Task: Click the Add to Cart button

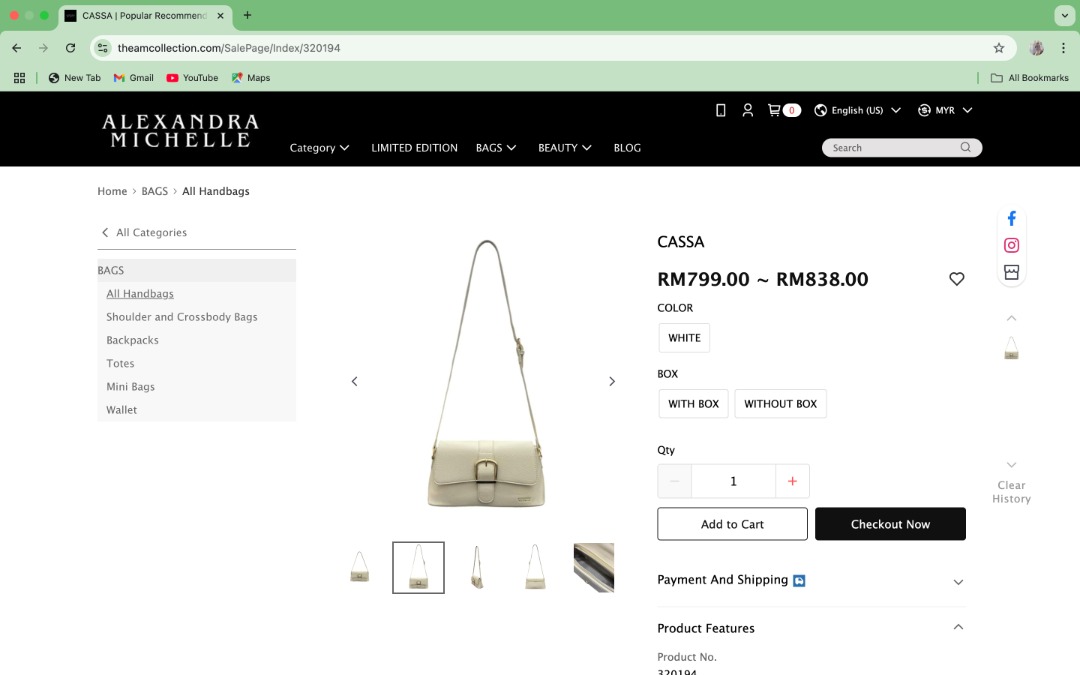Action: click(x=732, y=523)
